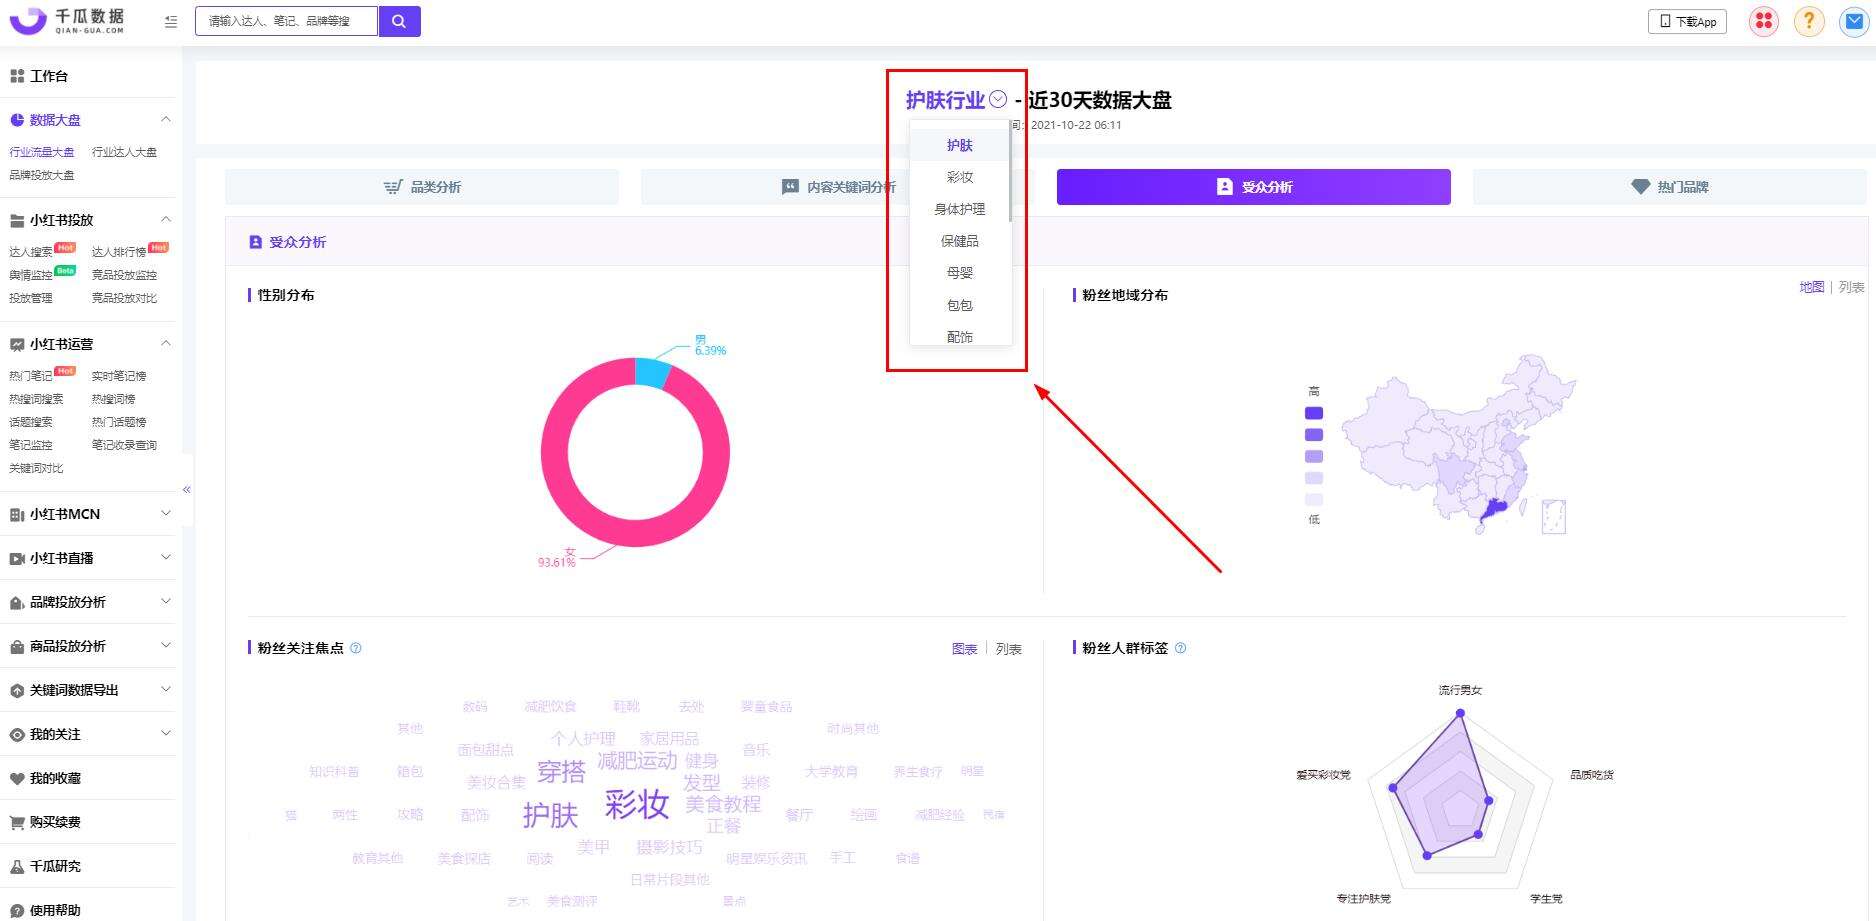Expand the 商品投放分析 section
This screenshot has width=1876, height=921.
click(x=166, y=646)
